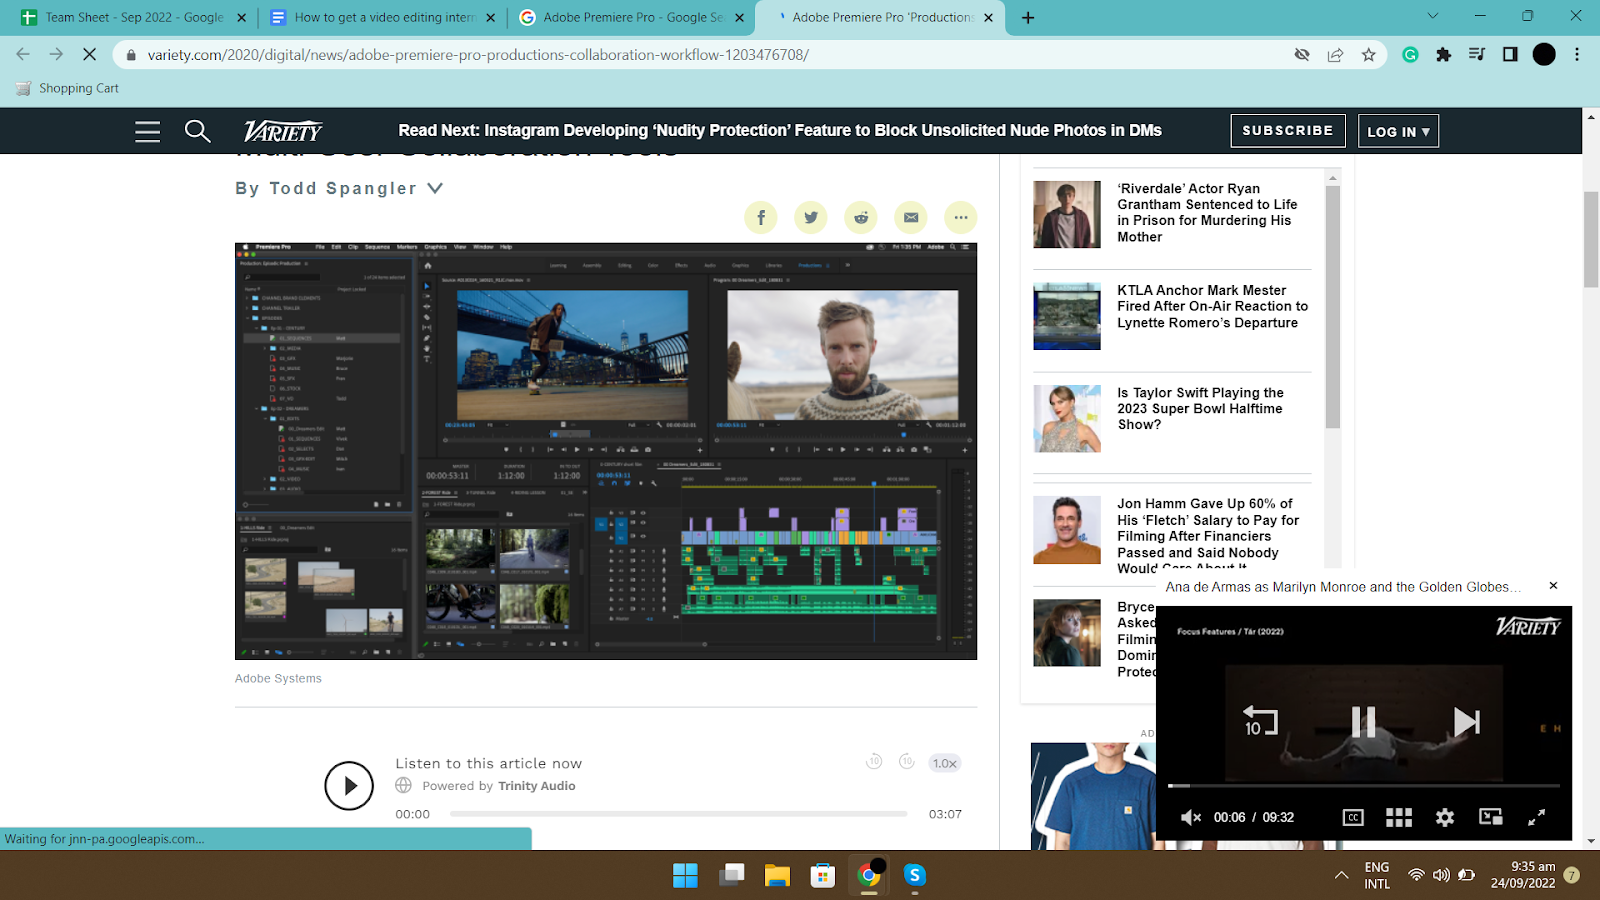Open video playlist grid view
The height and width of the screenshot is (900, 1600).
click(1399, 817)
